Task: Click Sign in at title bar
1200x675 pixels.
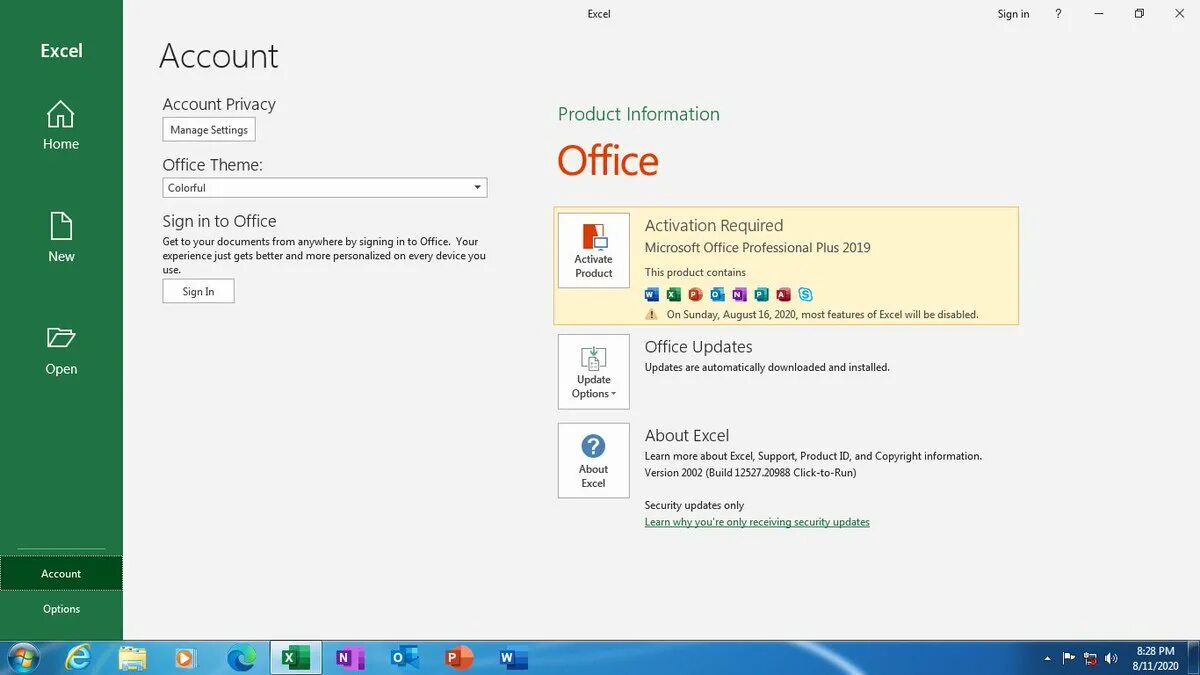Action: point(1013,14)
